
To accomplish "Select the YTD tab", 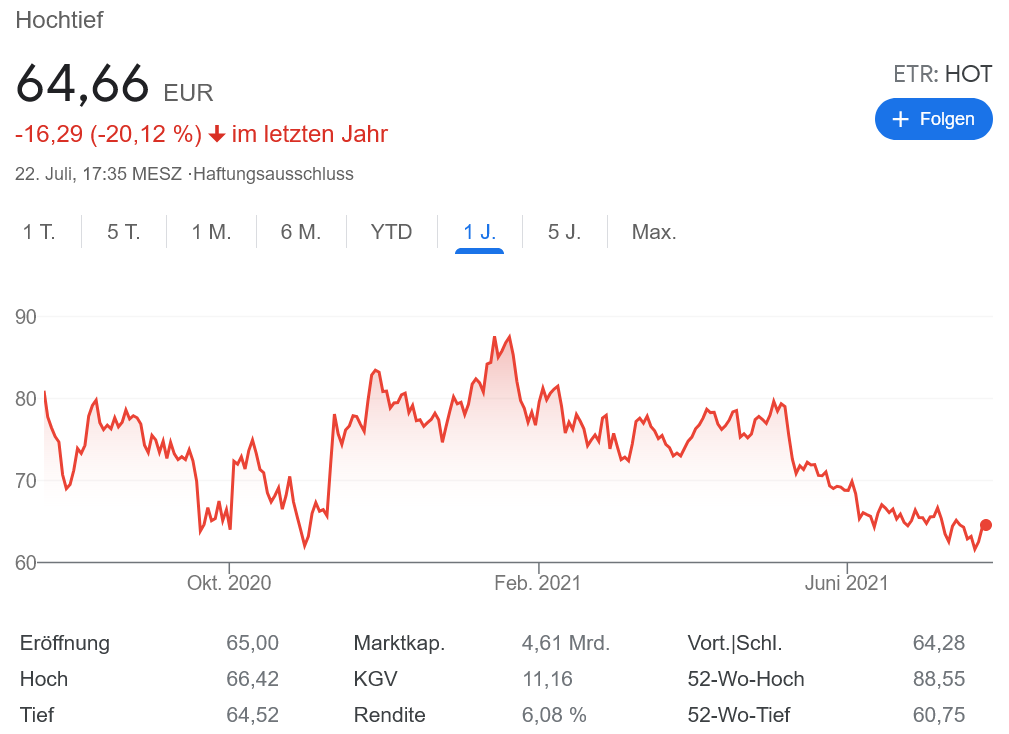I will click(x=391, y=232).
